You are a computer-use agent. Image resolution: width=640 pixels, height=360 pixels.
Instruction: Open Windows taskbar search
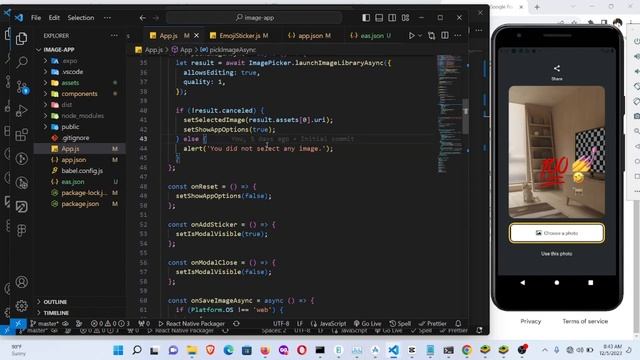[137, 350]
